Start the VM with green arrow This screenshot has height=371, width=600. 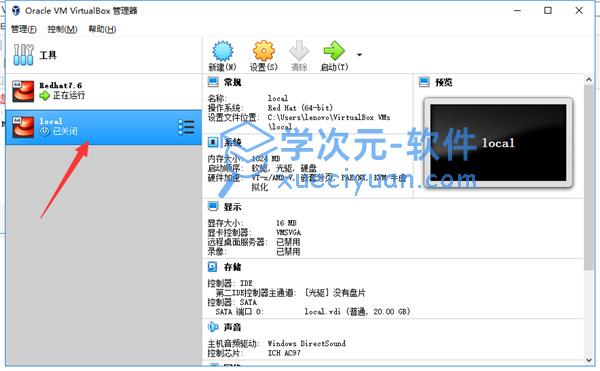click(x=334, y=51)
